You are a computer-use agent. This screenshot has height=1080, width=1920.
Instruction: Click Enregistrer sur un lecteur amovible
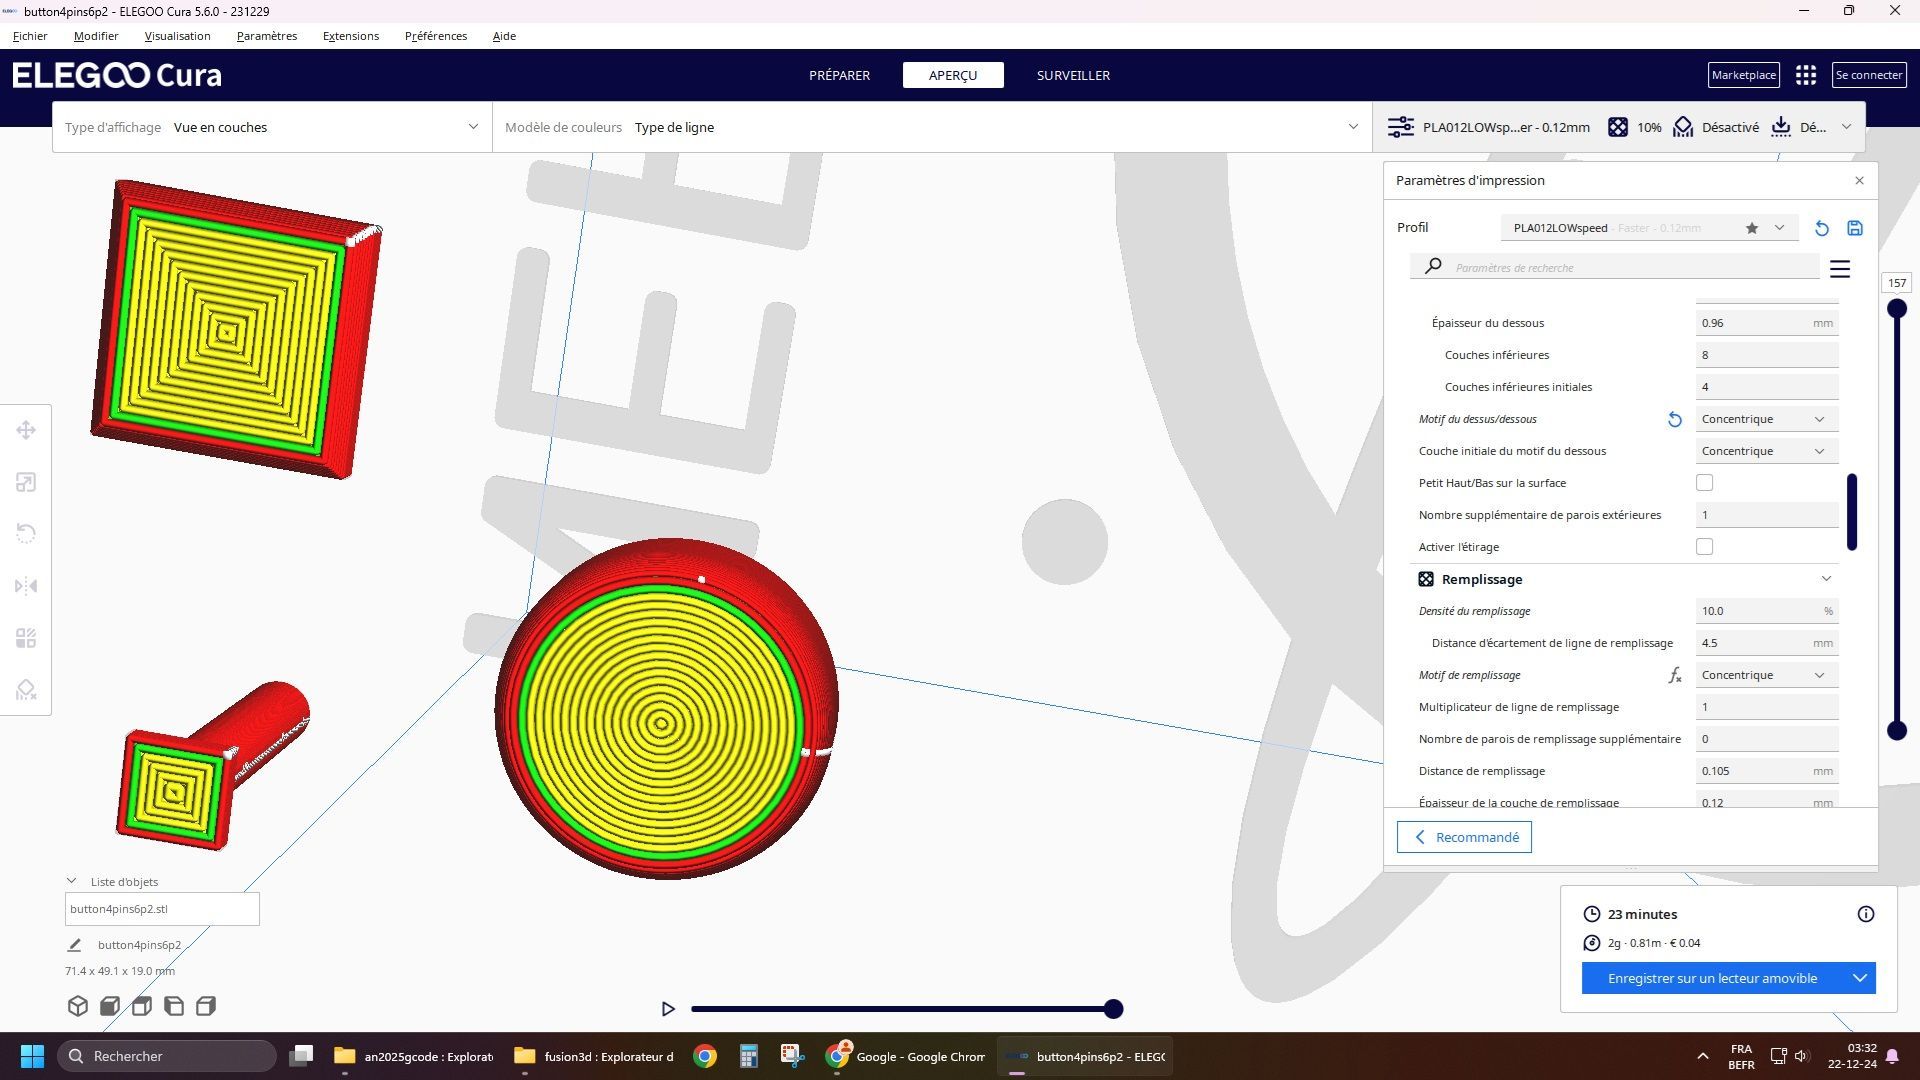(1712, 978)
